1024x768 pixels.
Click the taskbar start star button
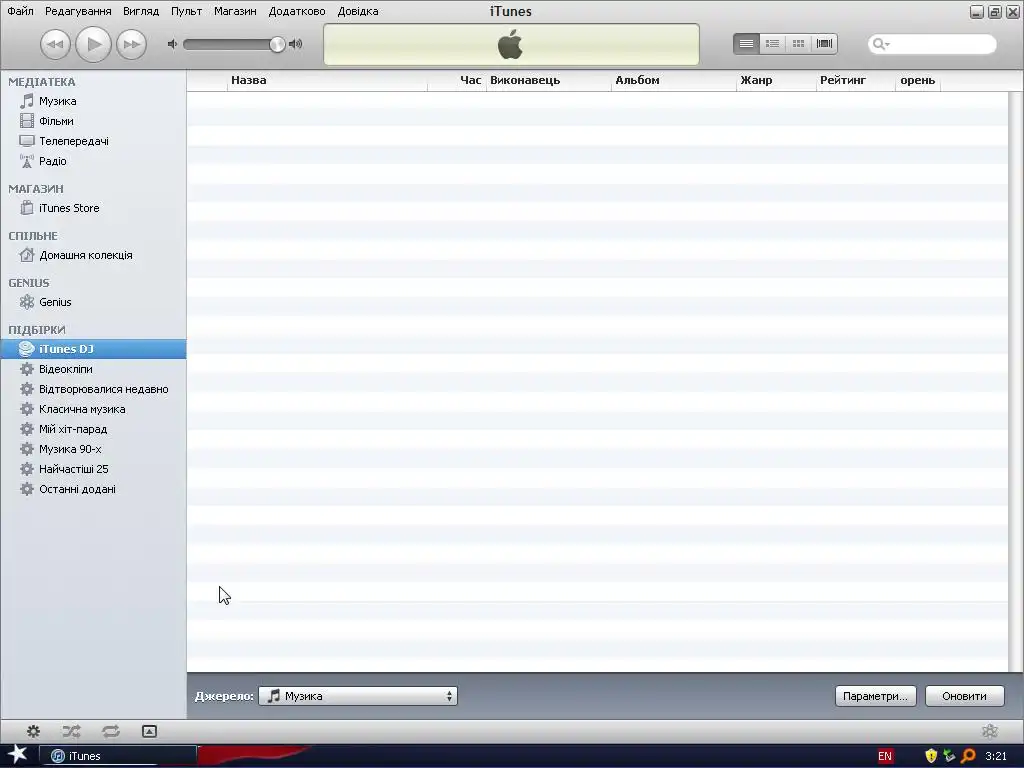pyautogui.click(x=17, y=755)
